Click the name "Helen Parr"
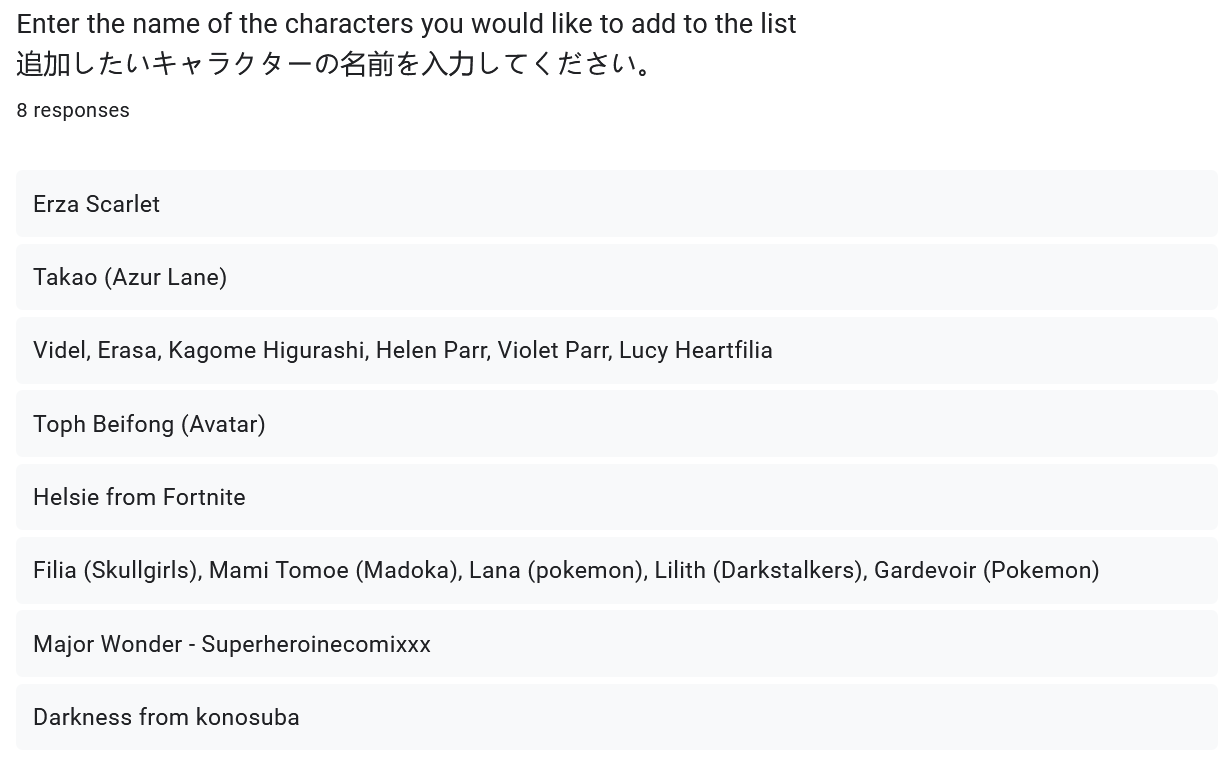Image resolution: width=1226 pixels, height=757 pixels. click(x=432, y=350)
